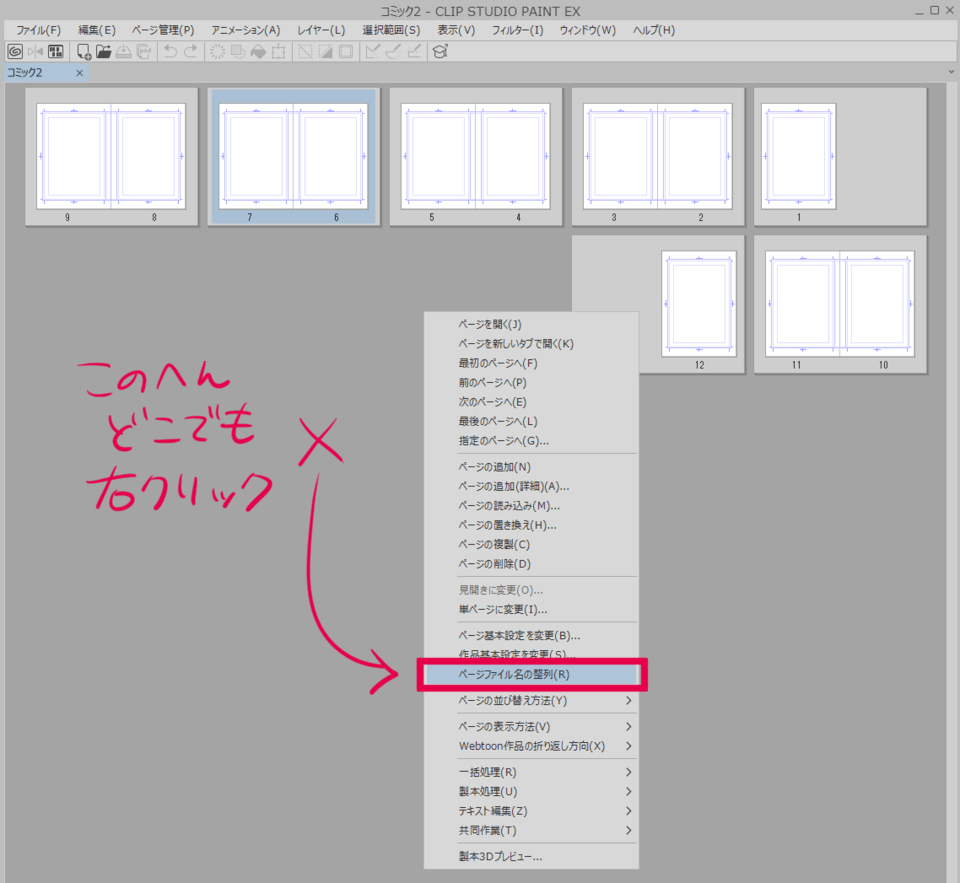
Task: Choose 最初のページへ(F)
Action: (531, 364)
